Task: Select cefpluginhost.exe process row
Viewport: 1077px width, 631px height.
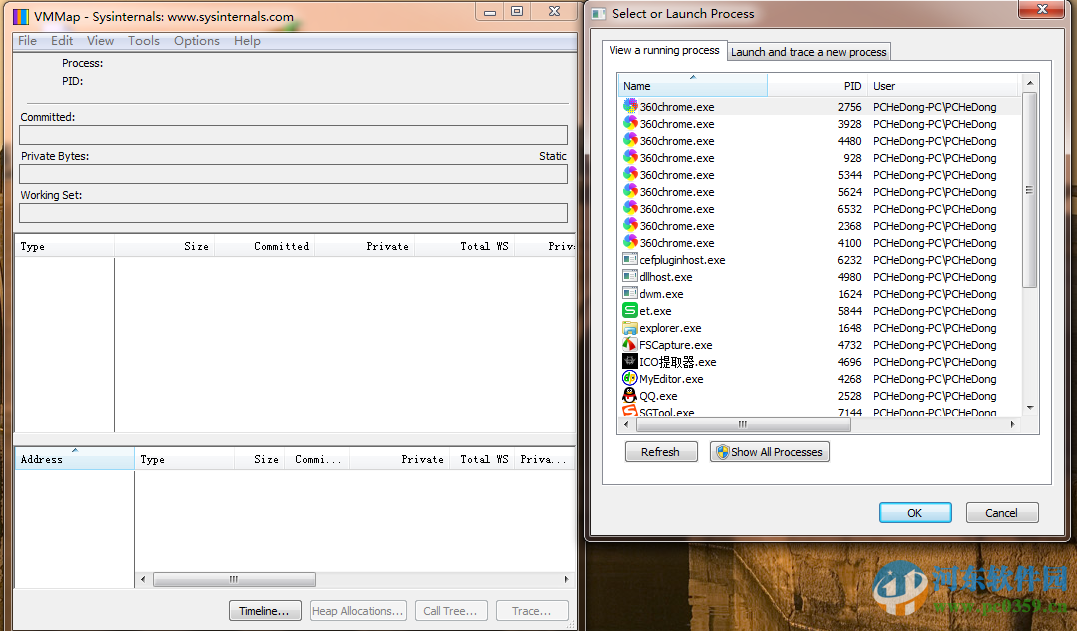Action: point(819,260)
